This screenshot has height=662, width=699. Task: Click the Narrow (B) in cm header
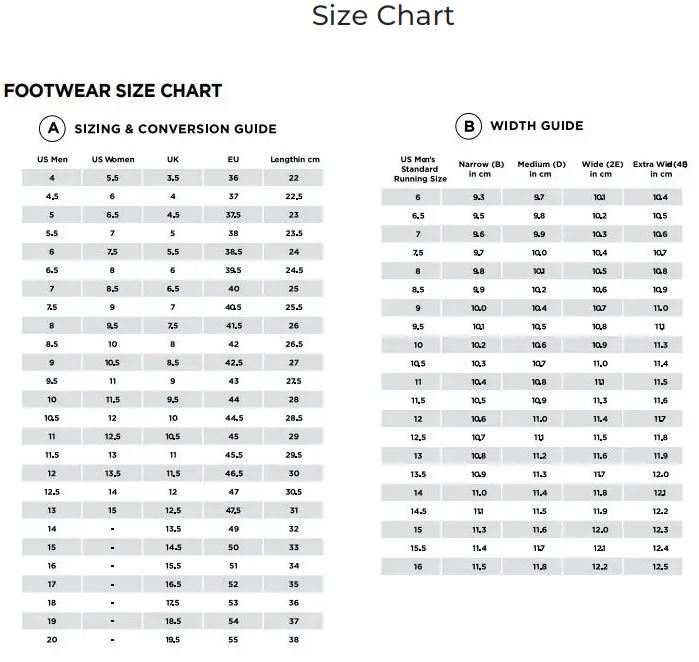480,168
